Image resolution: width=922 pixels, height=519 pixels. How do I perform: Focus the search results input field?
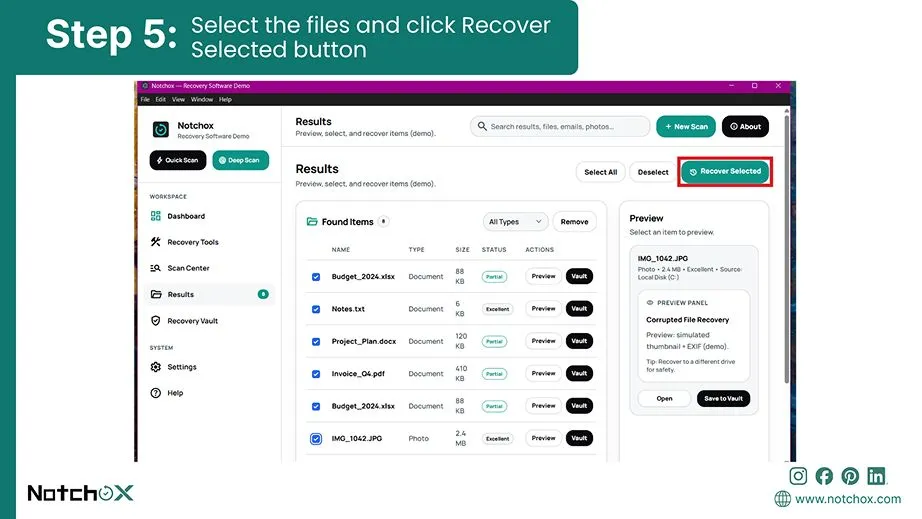(560, 126)
